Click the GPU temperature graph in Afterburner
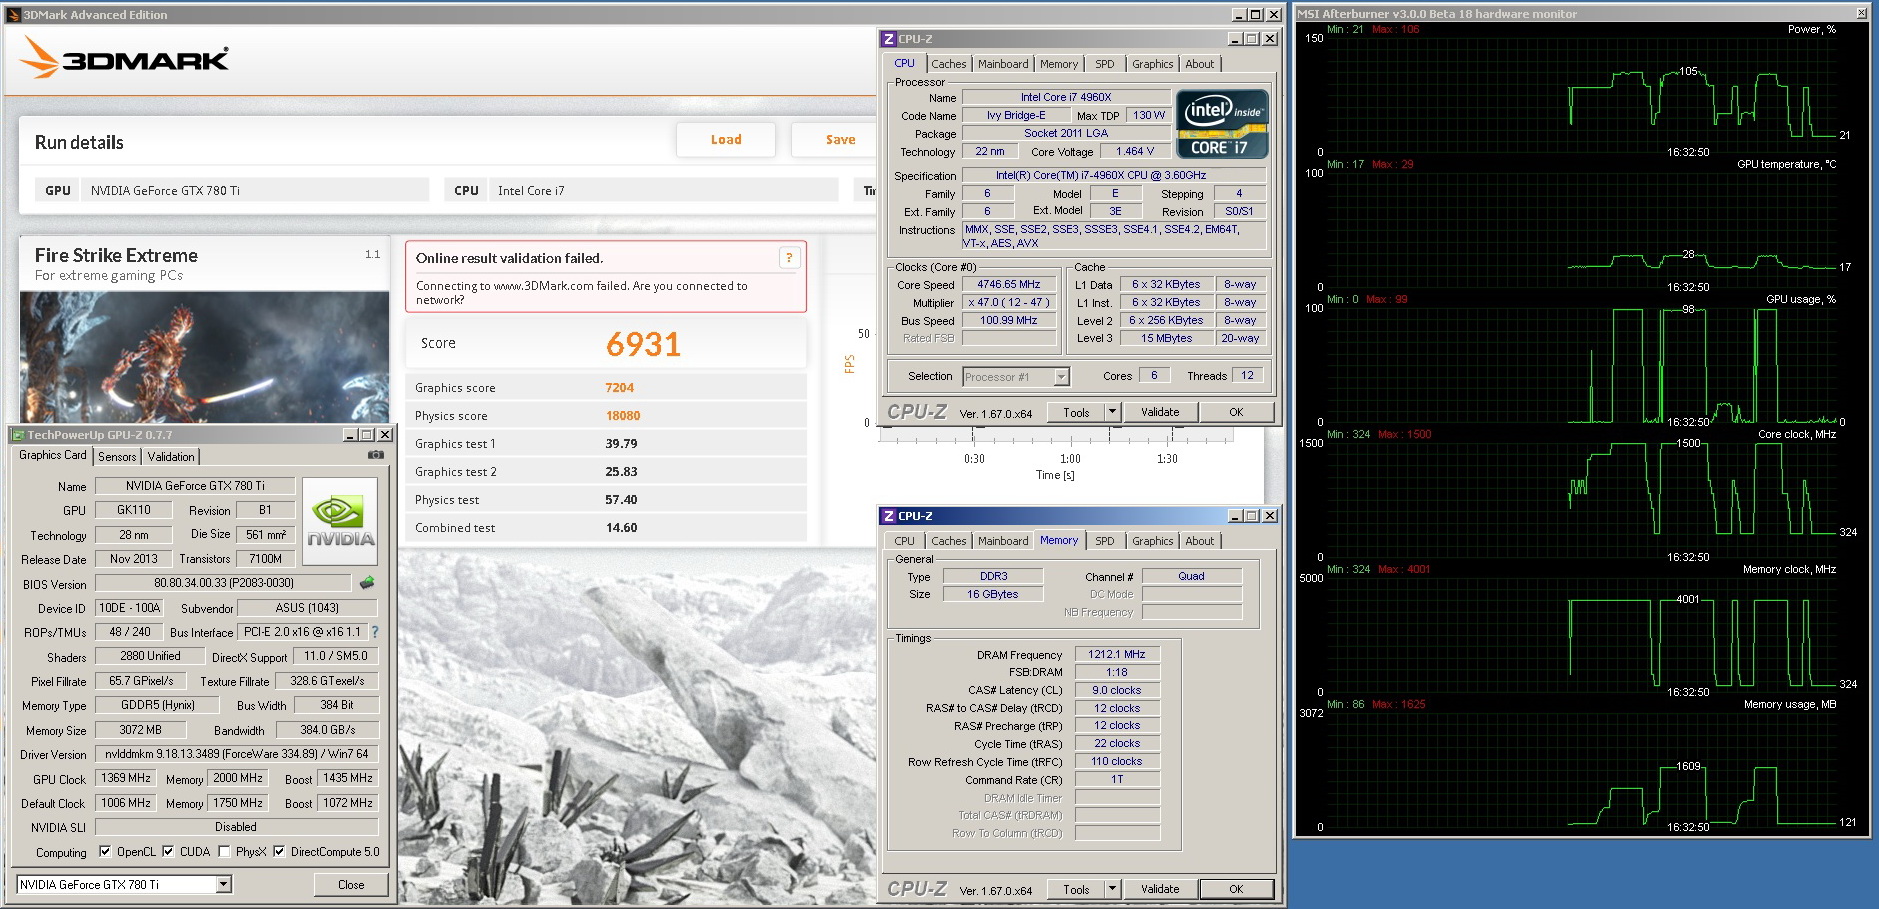This screenshot has width=1879, height=909. [1582, 230]
